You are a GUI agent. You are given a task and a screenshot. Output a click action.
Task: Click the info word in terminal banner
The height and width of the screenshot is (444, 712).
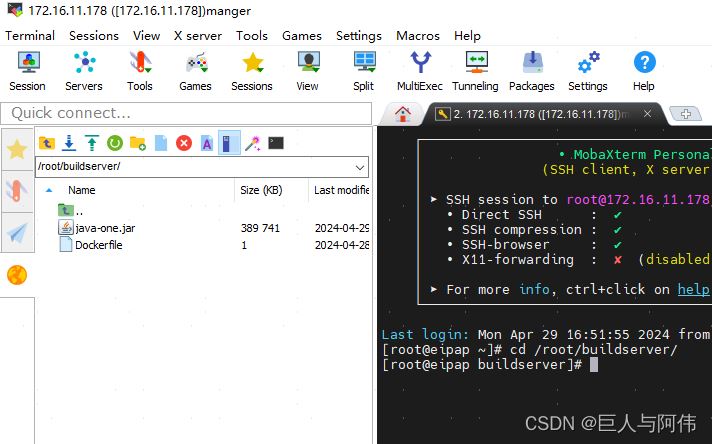point(534,289)
